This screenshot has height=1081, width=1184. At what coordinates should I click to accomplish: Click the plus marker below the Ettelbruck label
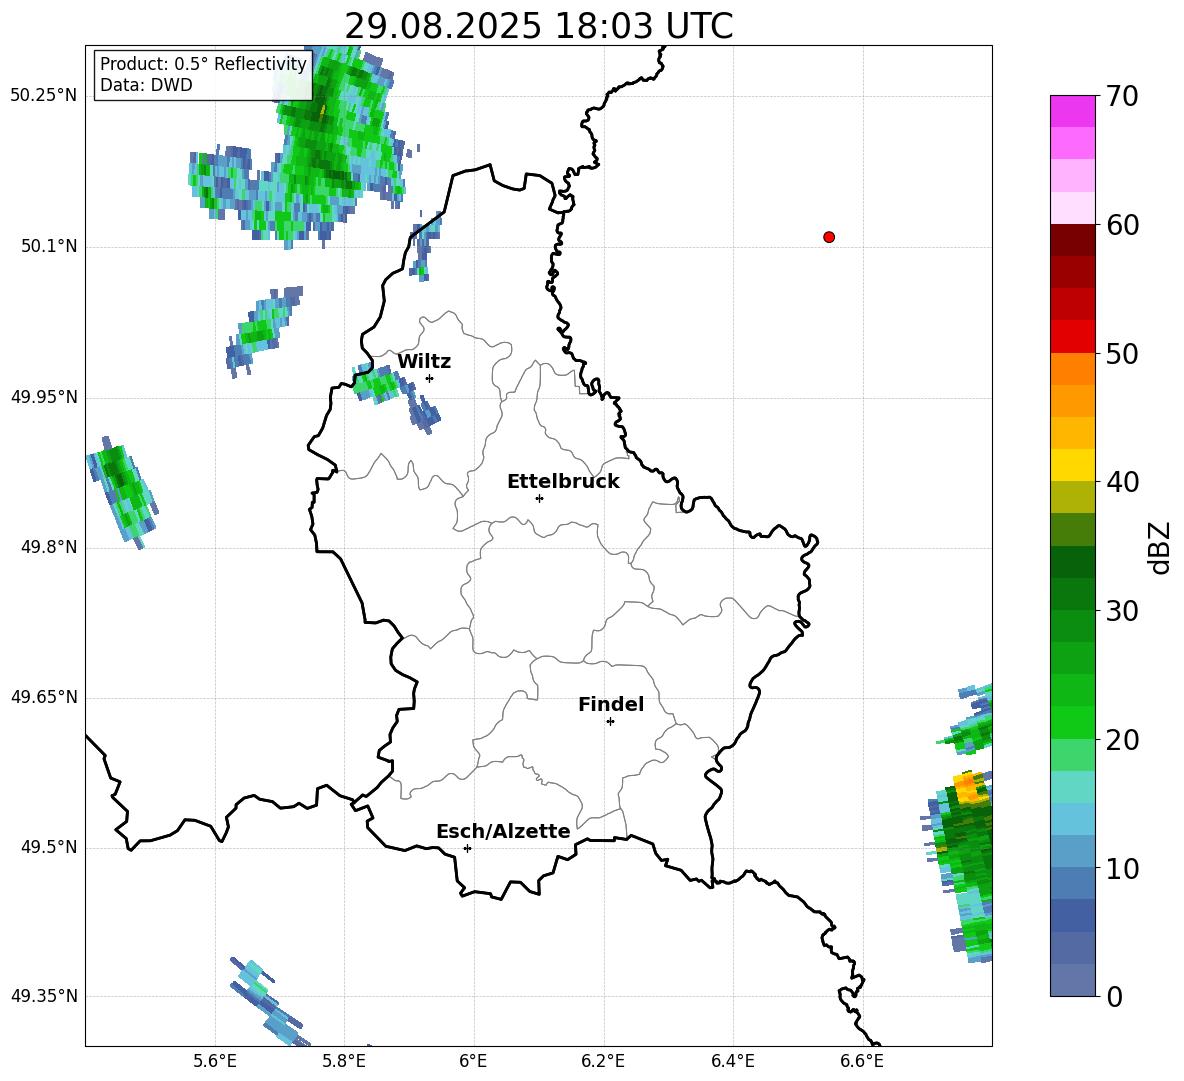[539, 498]
